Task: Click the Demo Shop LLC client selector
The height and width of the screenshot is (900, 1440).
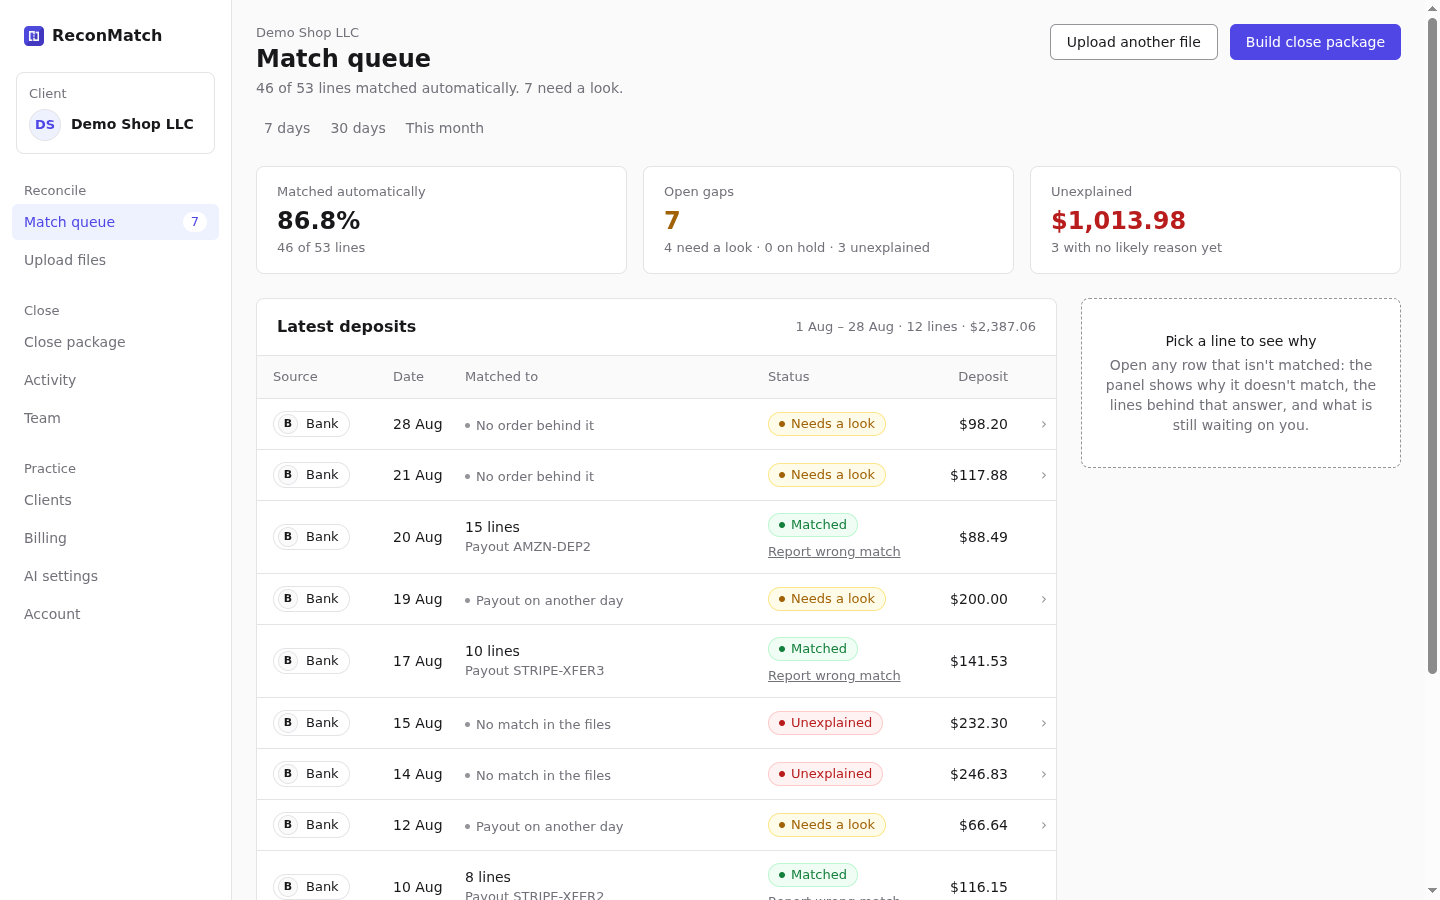Action: pyautogui.click(x=115, y=113)
